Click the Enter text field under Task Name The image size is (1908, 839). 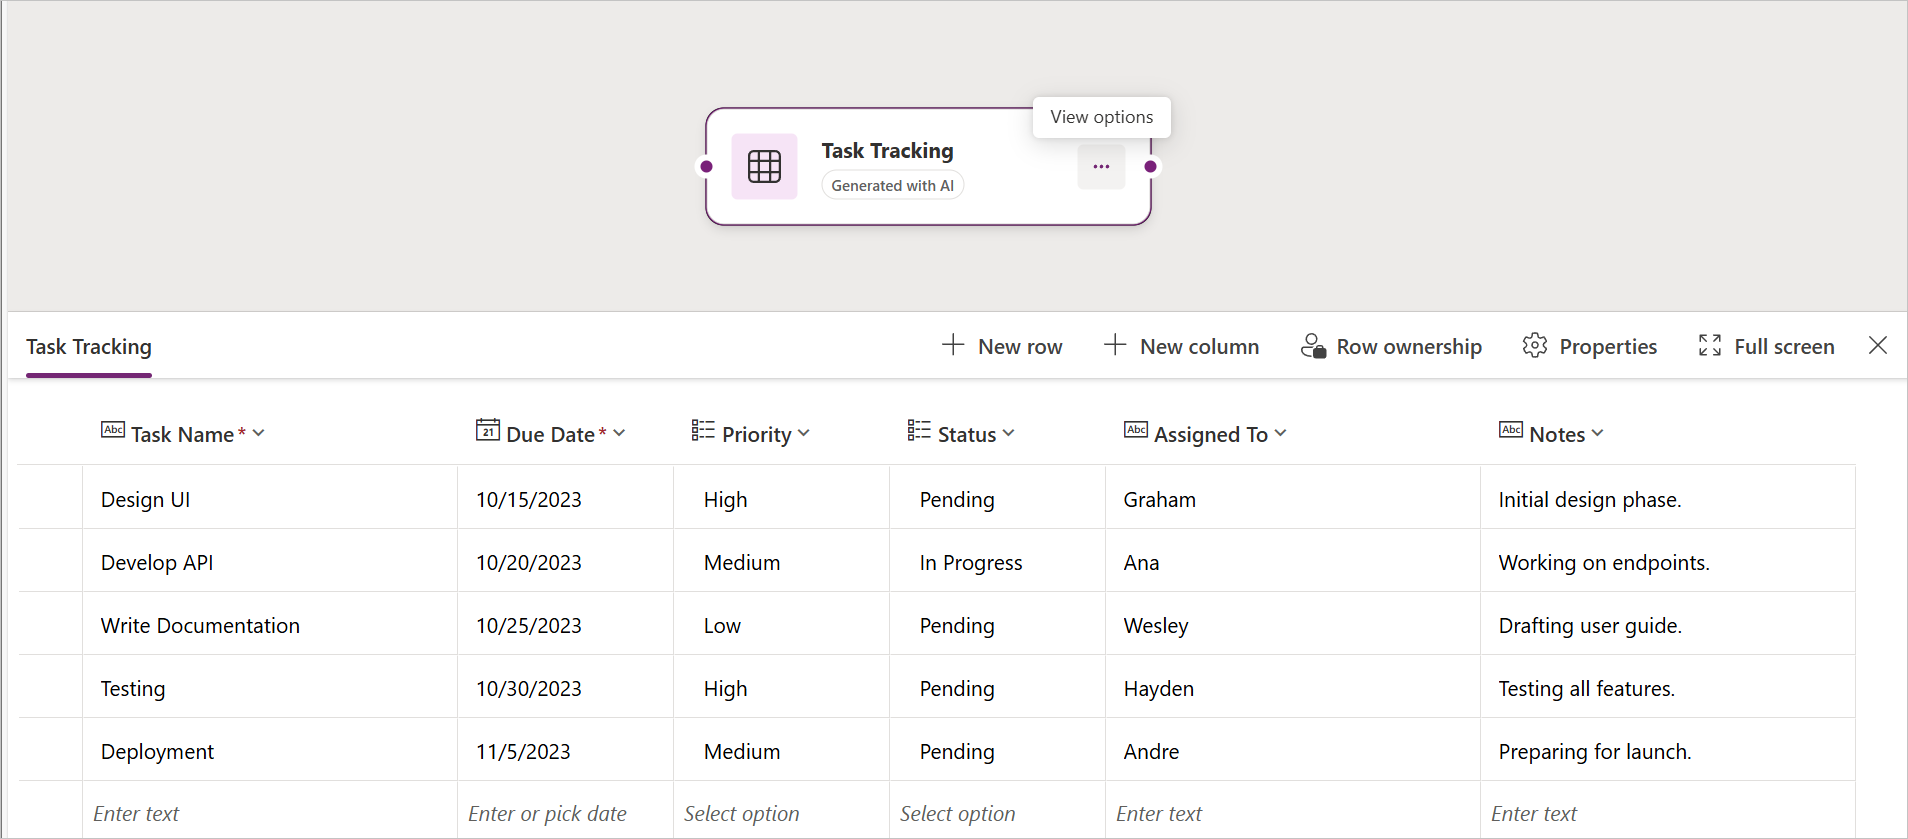[270, 813]
